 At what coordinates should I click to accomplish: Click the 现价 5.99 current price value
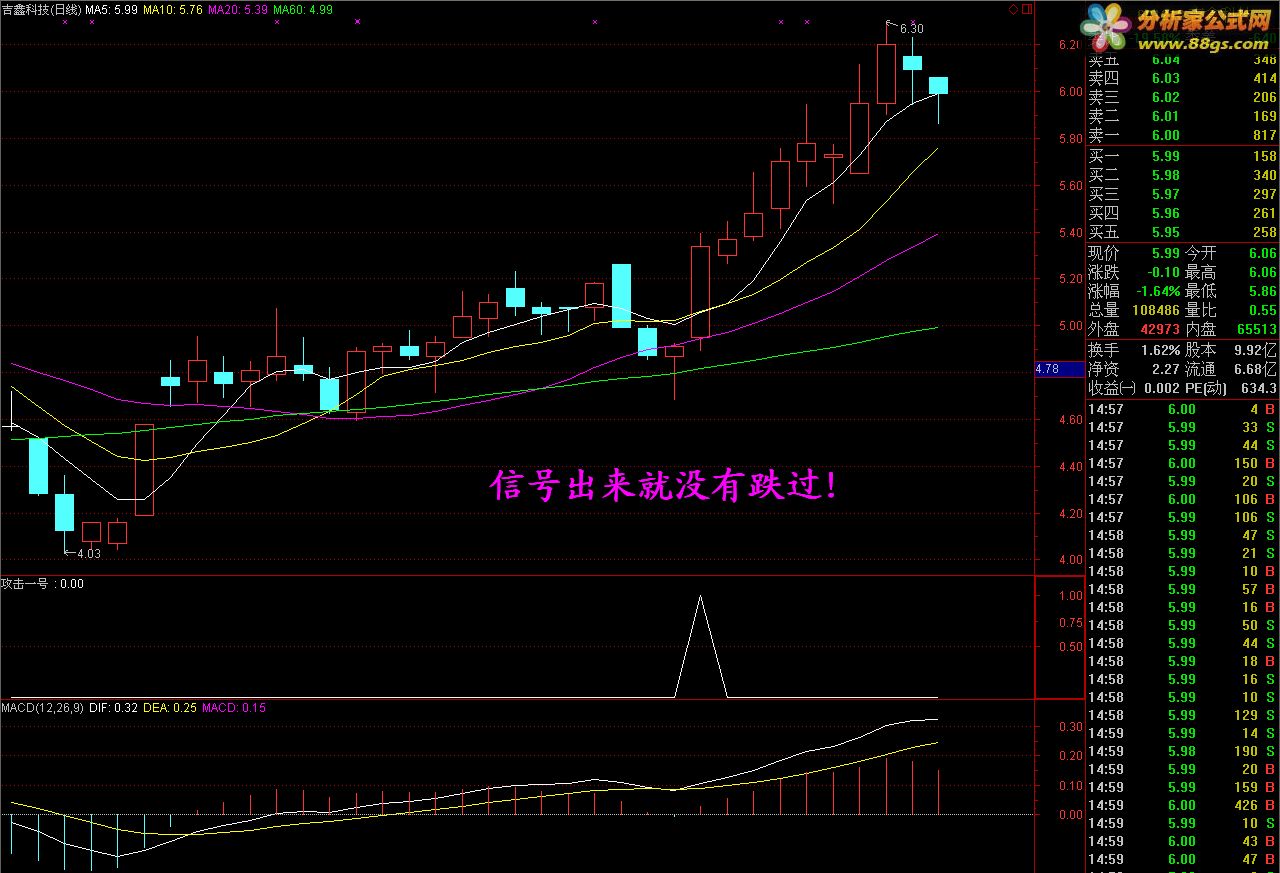[1165, 253]
